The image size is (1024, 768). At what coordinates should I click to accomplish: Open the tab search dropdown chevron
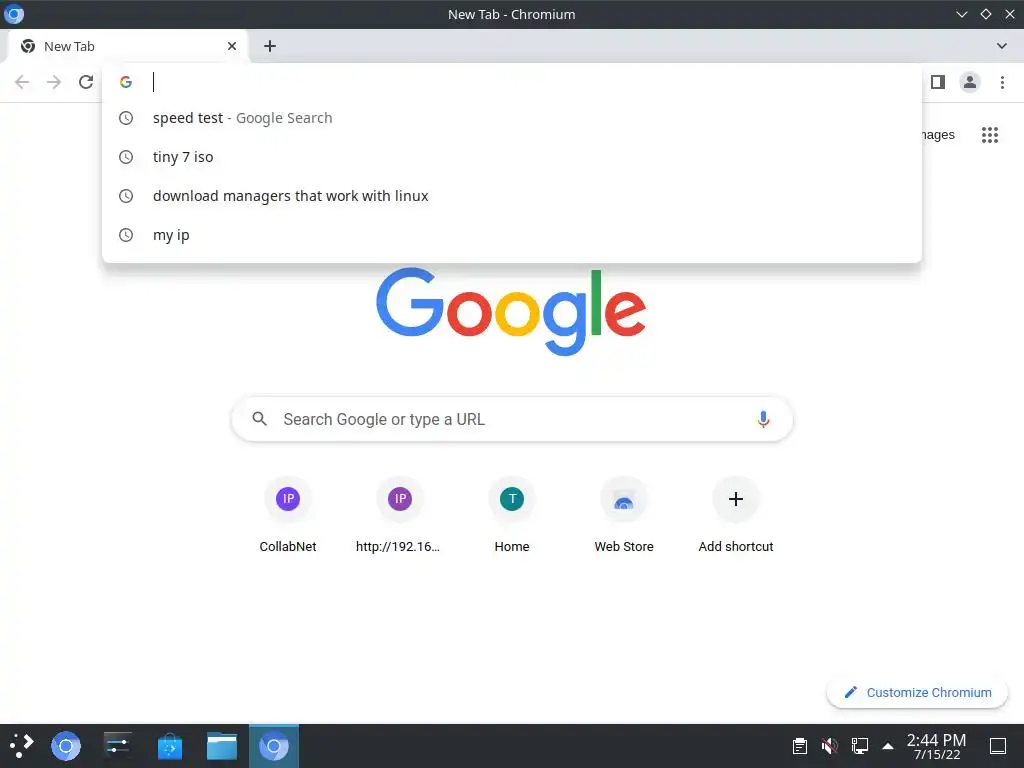(1002, 46)
